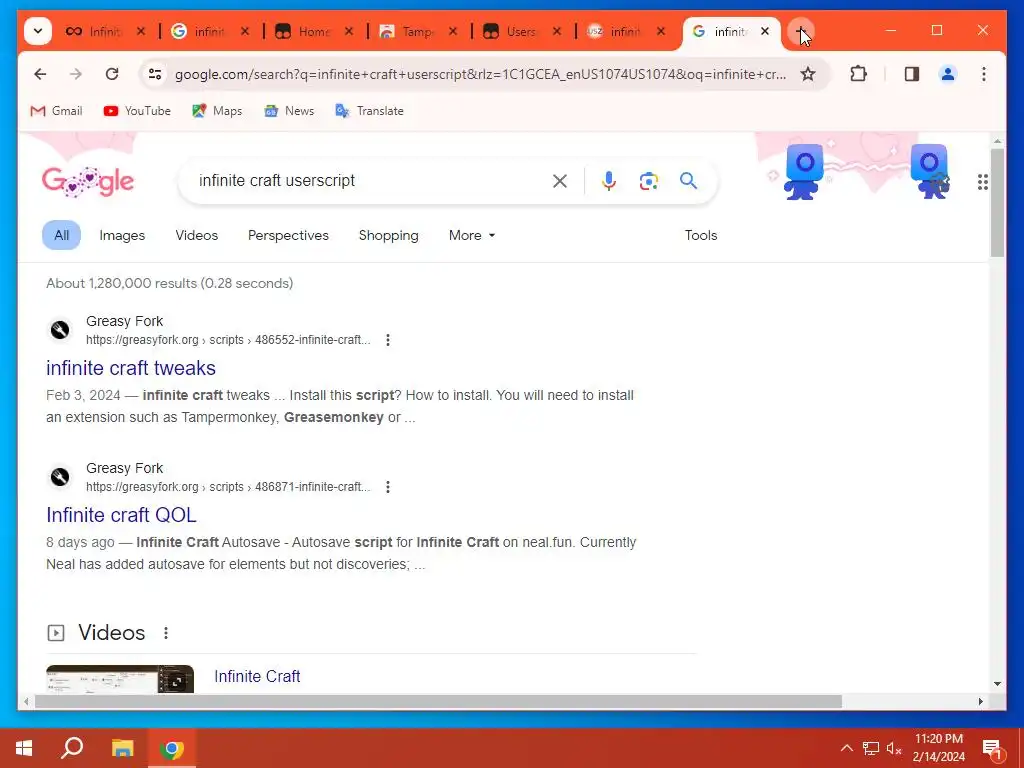
Task: Select the Images search filter
Action: click(x=122, y=235)
